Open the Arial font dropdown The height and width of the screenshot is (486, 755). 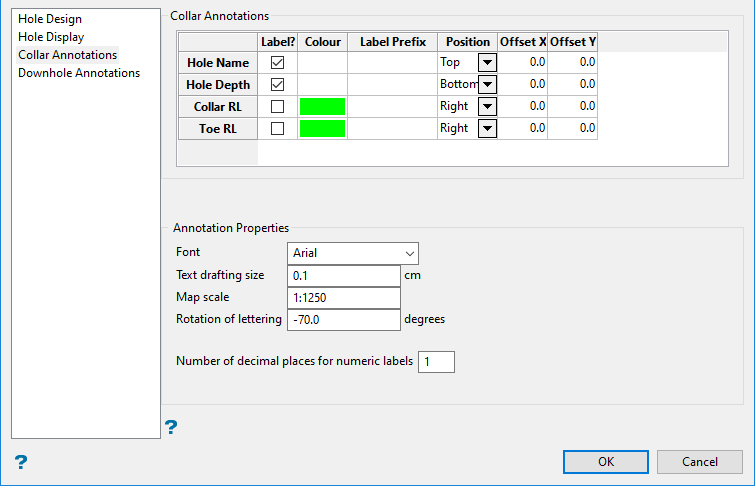(352, 253)
